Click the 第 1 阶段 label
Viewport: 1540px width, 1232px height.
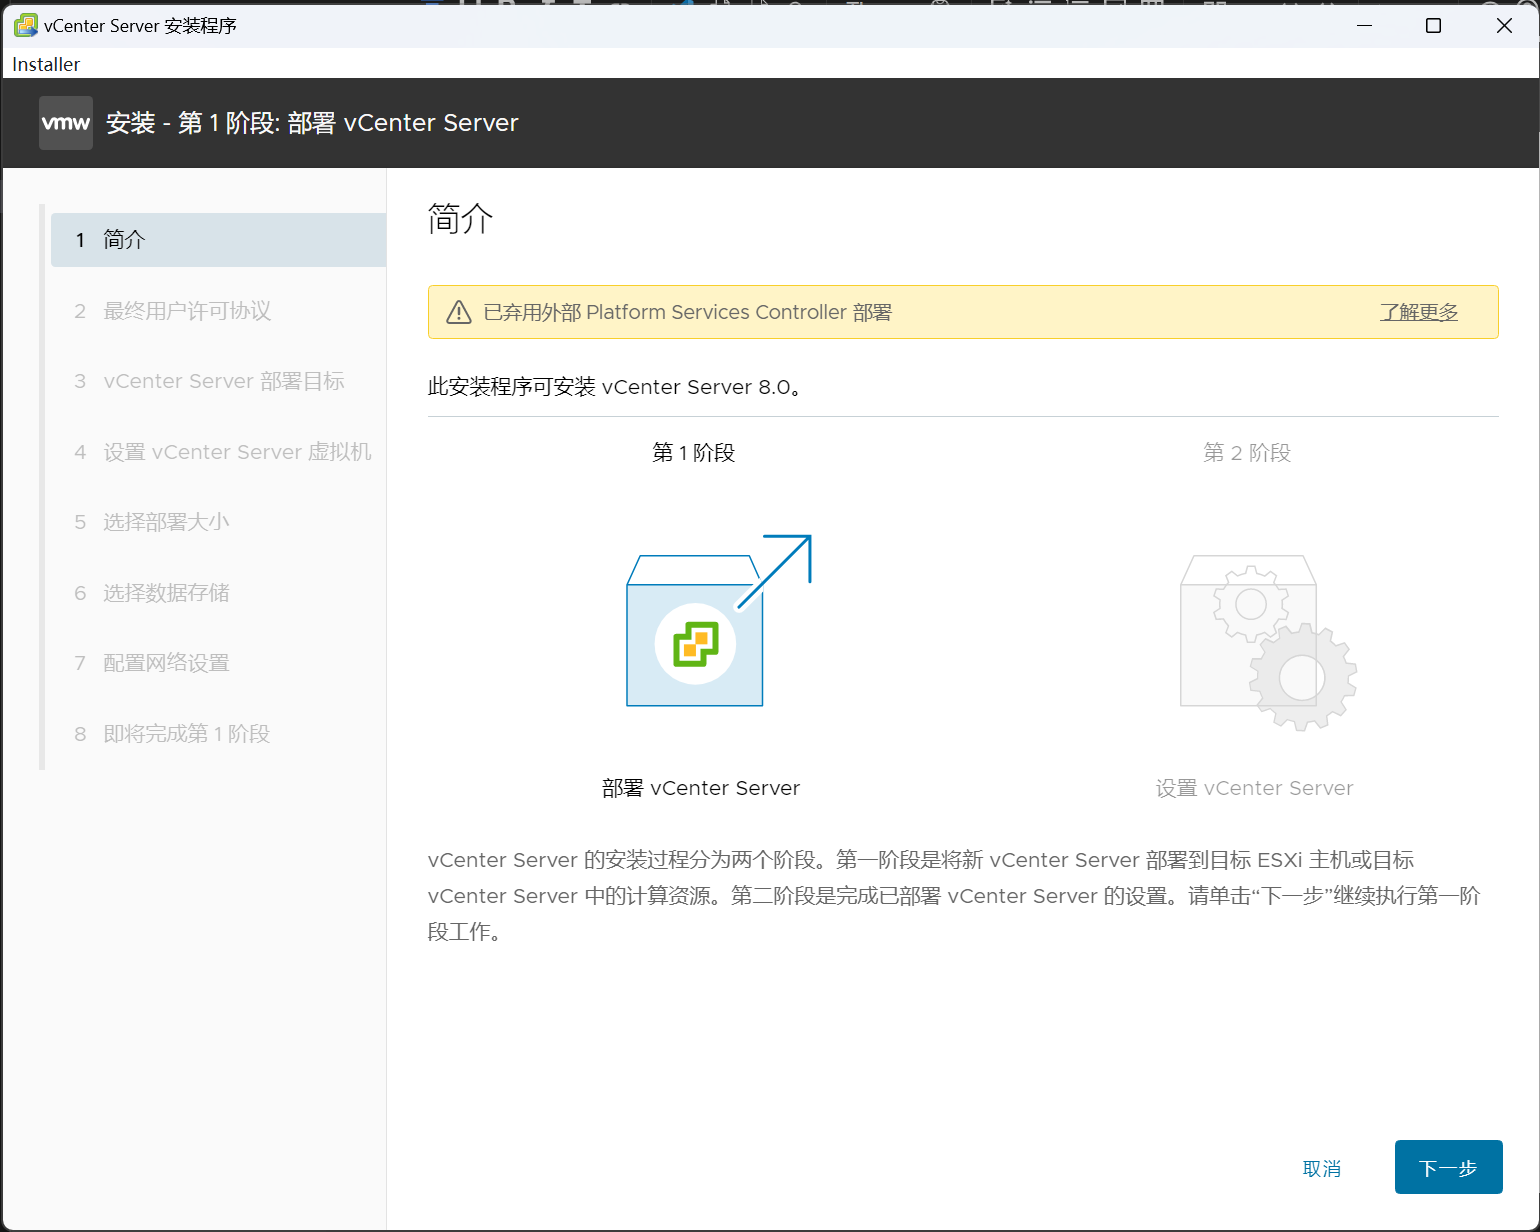coord(694,453)
